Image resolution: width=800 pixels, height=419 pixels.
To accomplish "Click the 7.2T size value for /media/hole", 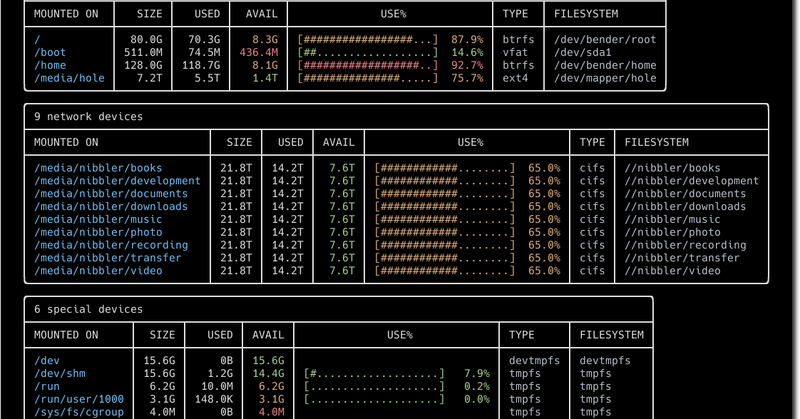I will (149, 78).
